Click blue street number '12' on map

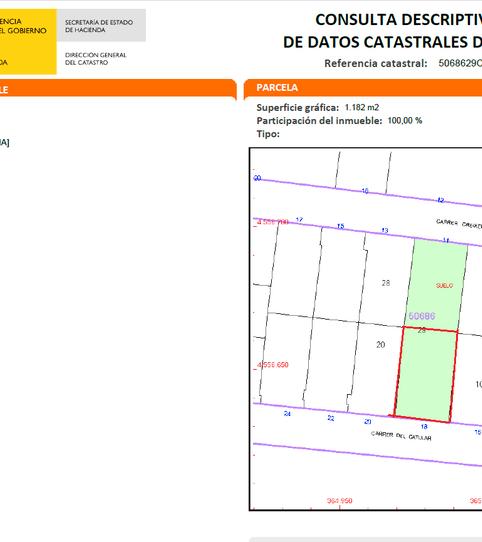tap(441, 200)
